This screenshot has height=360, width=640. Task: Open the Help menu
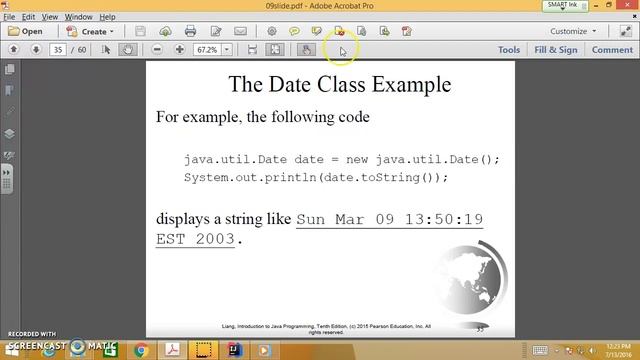pyautogui.click(x=107, y=17)
